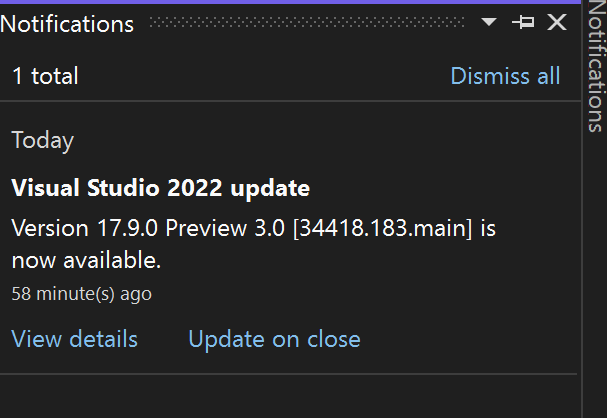Close the Notifications panel with X
The width and height of the screenshot is (607, 418).
(557, 22)
